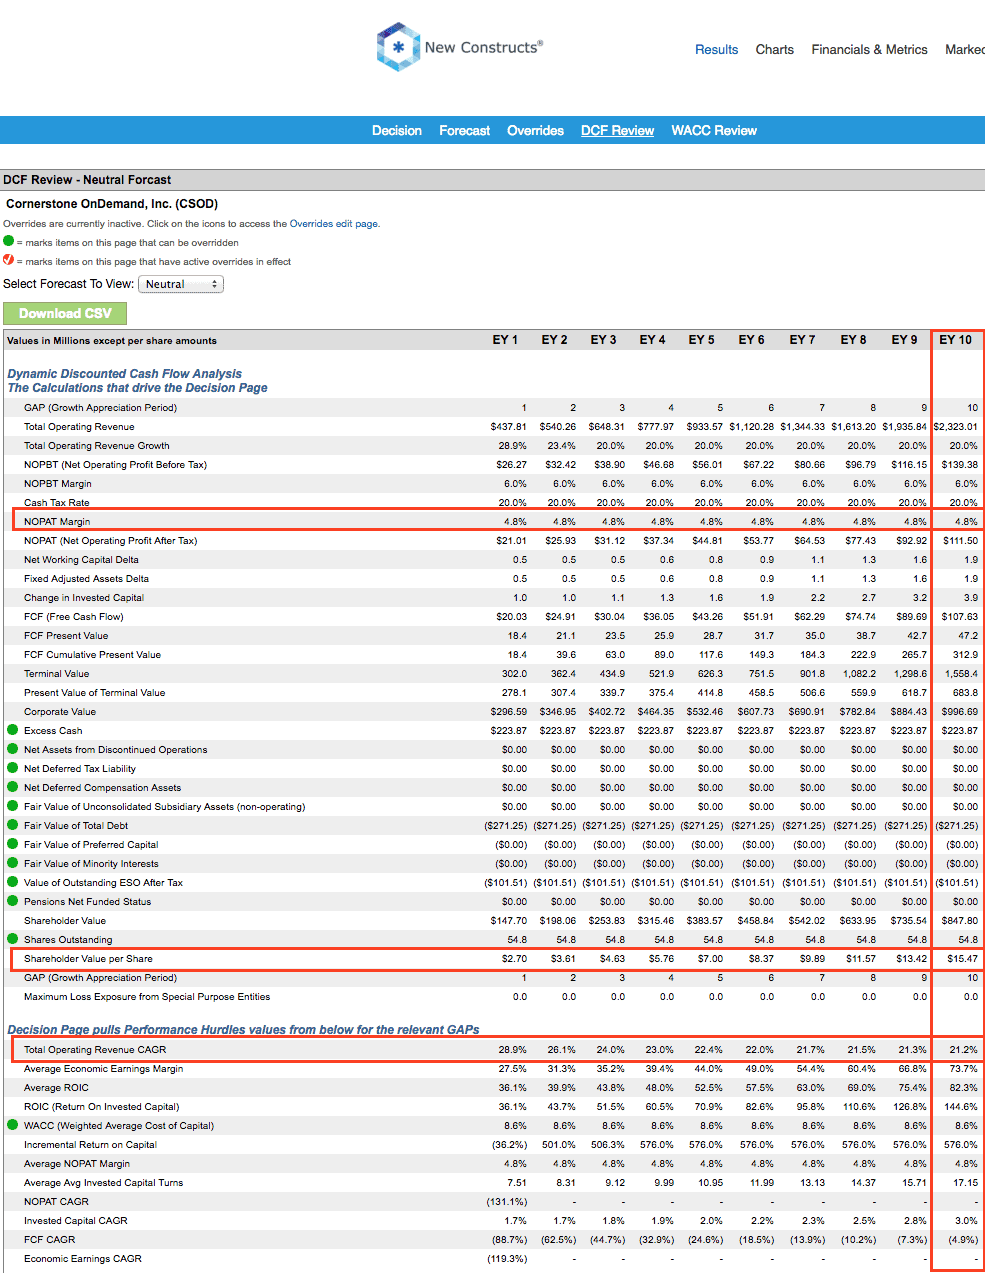Click the ROIC (Return On Invested Capital) label
Image resolution: width=985 pixels, height=1273 pixels.
102,1106
